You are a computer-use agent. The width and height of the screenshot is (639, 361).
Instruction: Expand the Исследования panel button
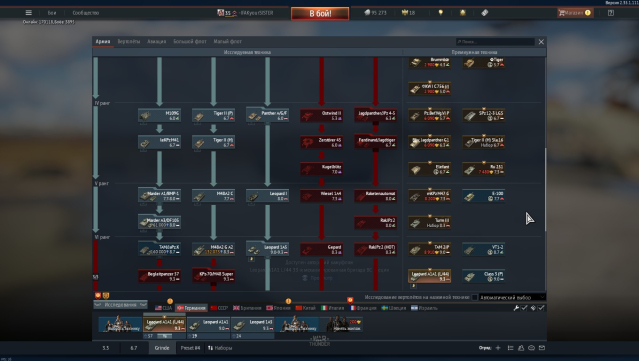(121, 305)
